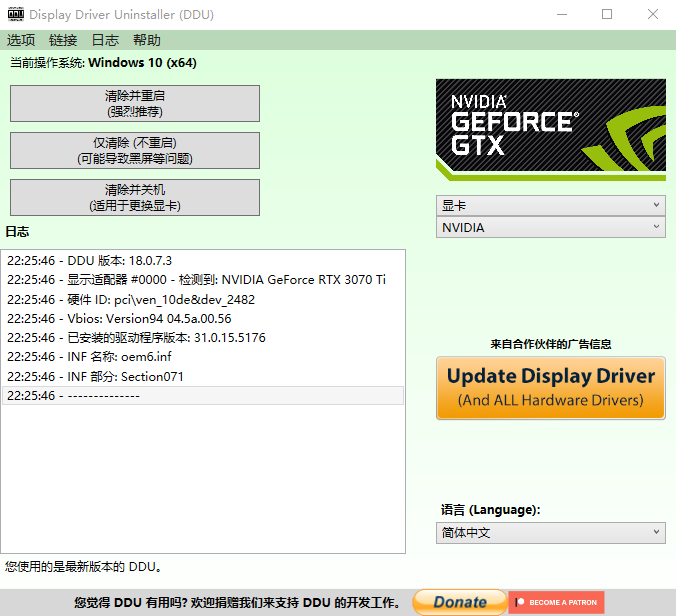Open the 选项 menu

[x=21, y=40]
